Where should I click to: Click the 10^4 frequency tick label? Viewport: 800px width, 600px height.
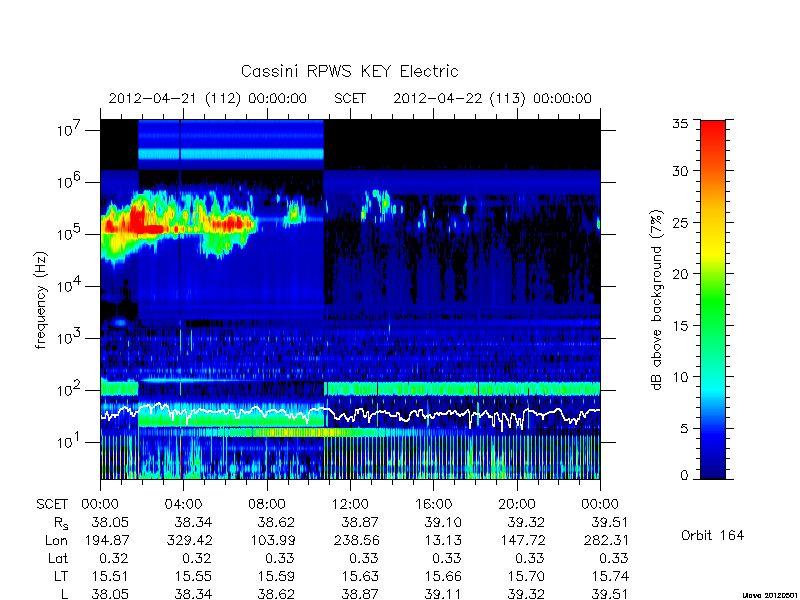pos(70,286)
